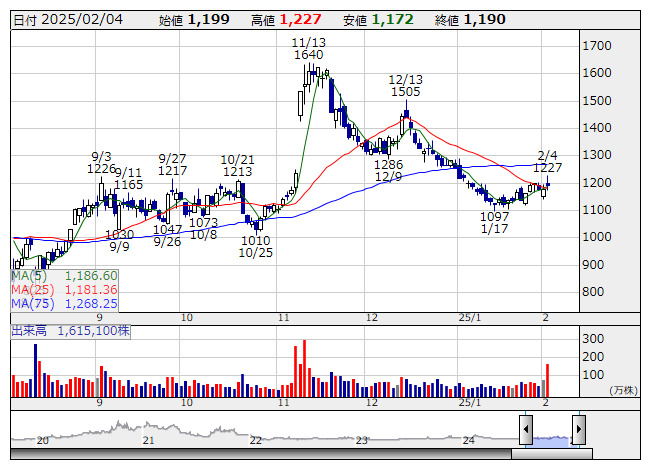The height and width of the screenshot is (470, 653).
Task: Click year 24 in the overview timeline
Action: 469,440
